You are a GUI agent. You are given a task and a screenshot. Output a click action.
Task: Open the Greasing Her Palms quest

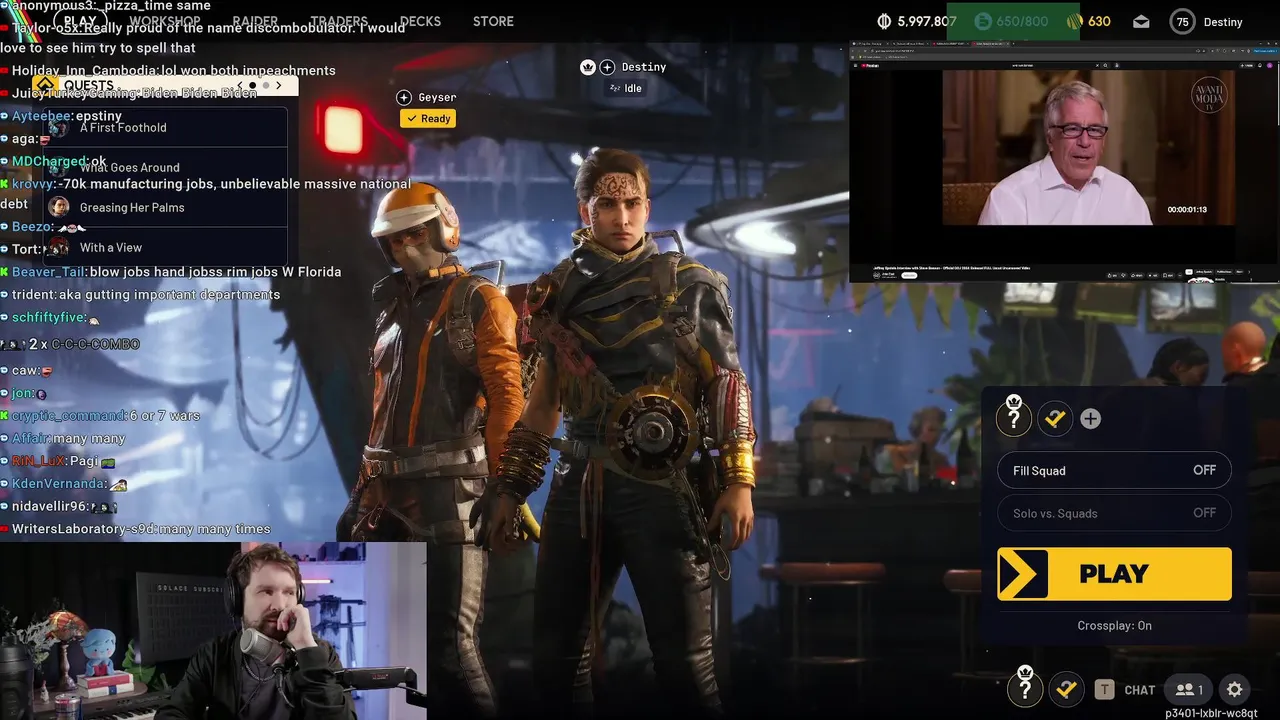[166, 207]
